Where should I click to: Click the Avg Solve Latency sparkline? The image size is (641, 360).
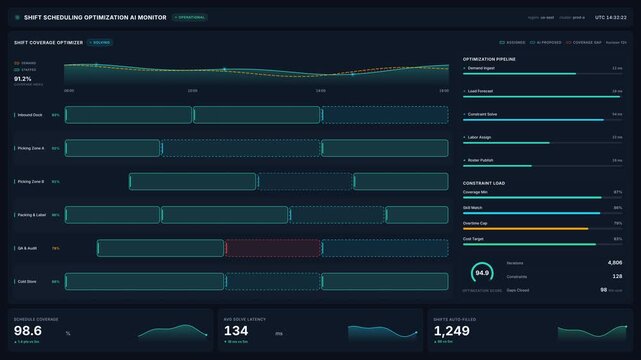pyautogui.click(x=382, y=332)
